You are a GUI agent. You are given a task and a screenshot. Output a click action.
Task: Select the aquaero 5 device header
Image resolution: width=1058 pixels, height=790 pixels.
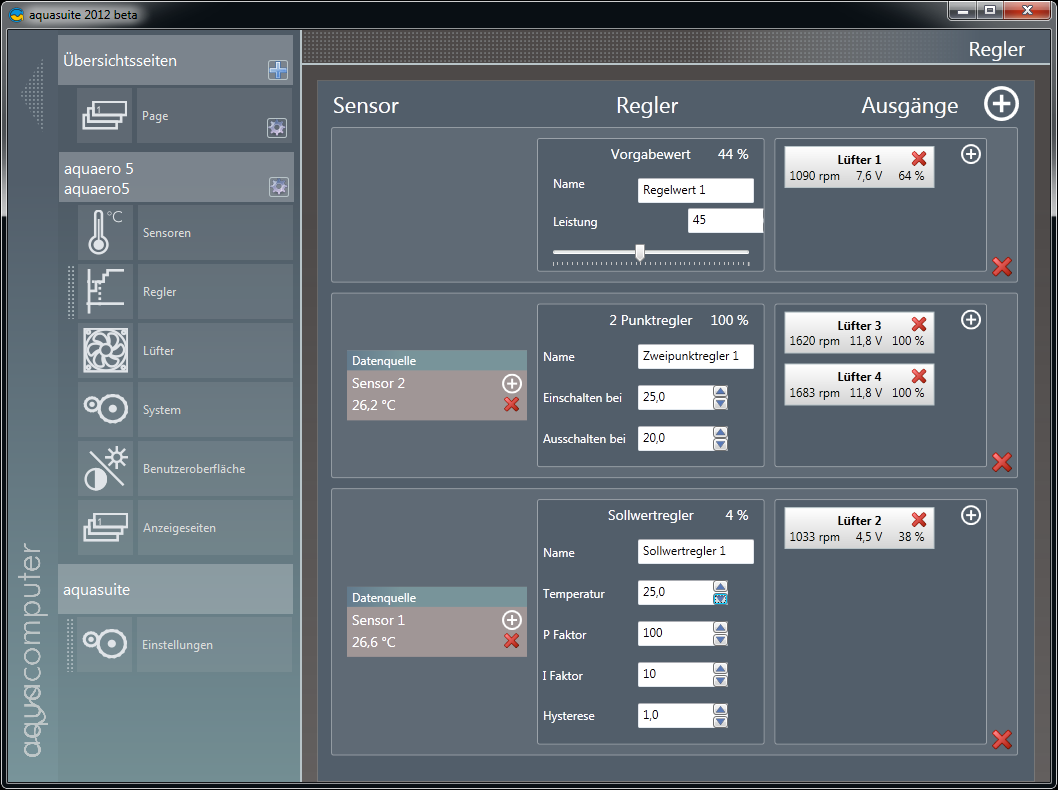click(x=175, y=177)
